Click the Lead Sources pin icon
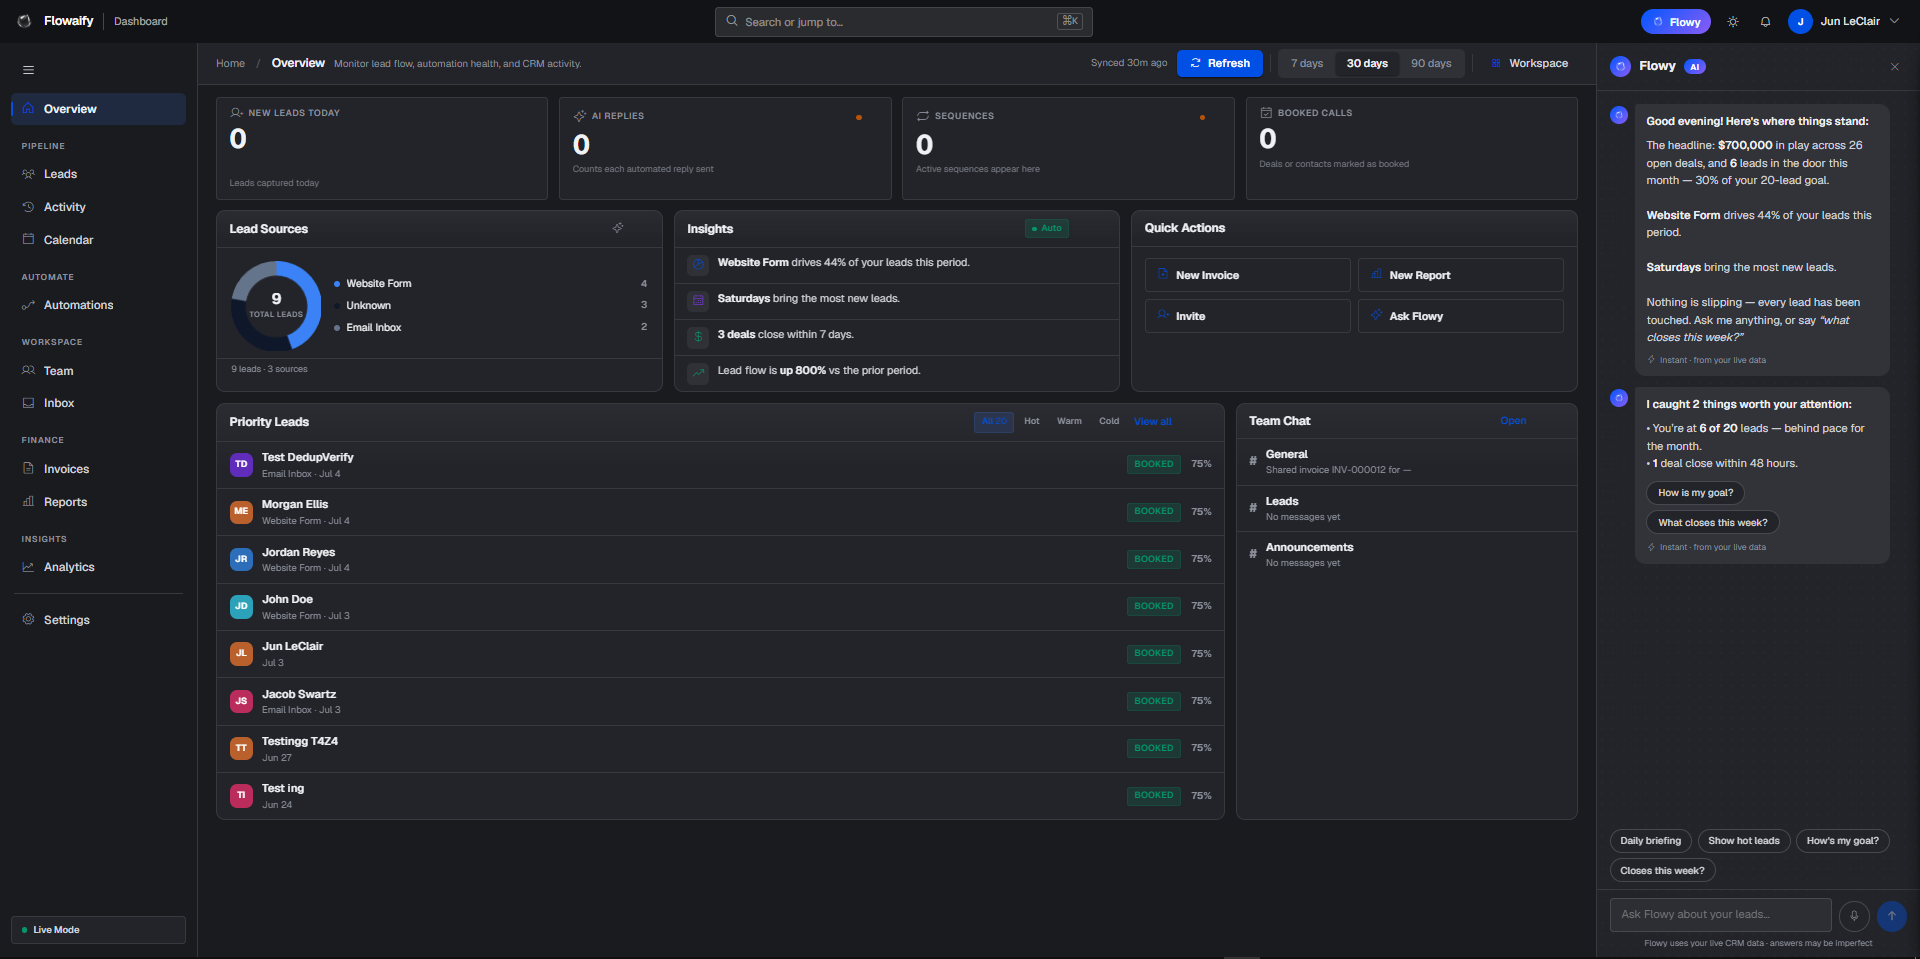 (618, 228)
